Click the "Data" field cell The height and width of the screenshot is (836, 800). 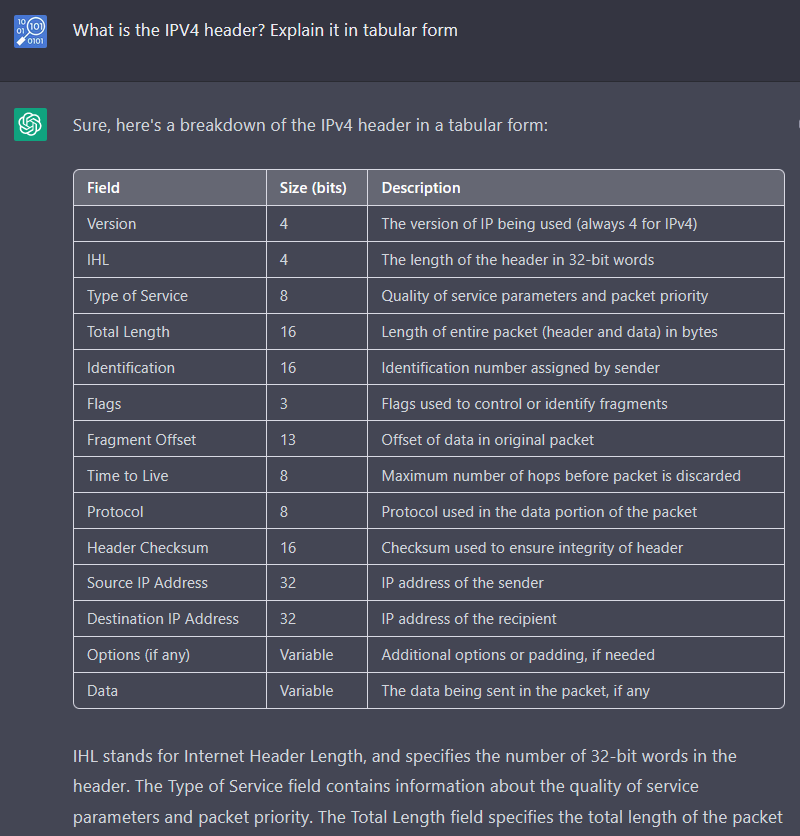(x=103, y=691)
